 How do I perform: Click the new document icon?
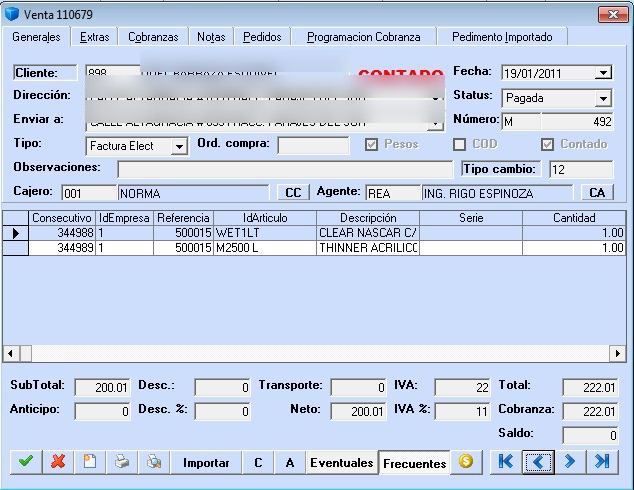(90, 462)
